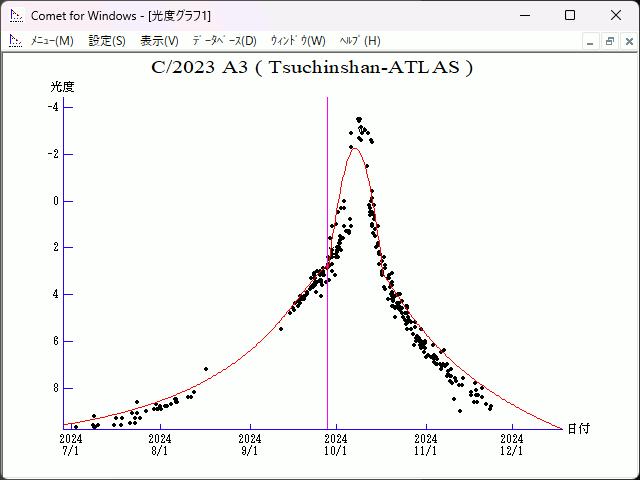Viewport: 640px width, 480px height.
Task: Click the 光度 magnitude axis label
Action: (x=62, y=87)
